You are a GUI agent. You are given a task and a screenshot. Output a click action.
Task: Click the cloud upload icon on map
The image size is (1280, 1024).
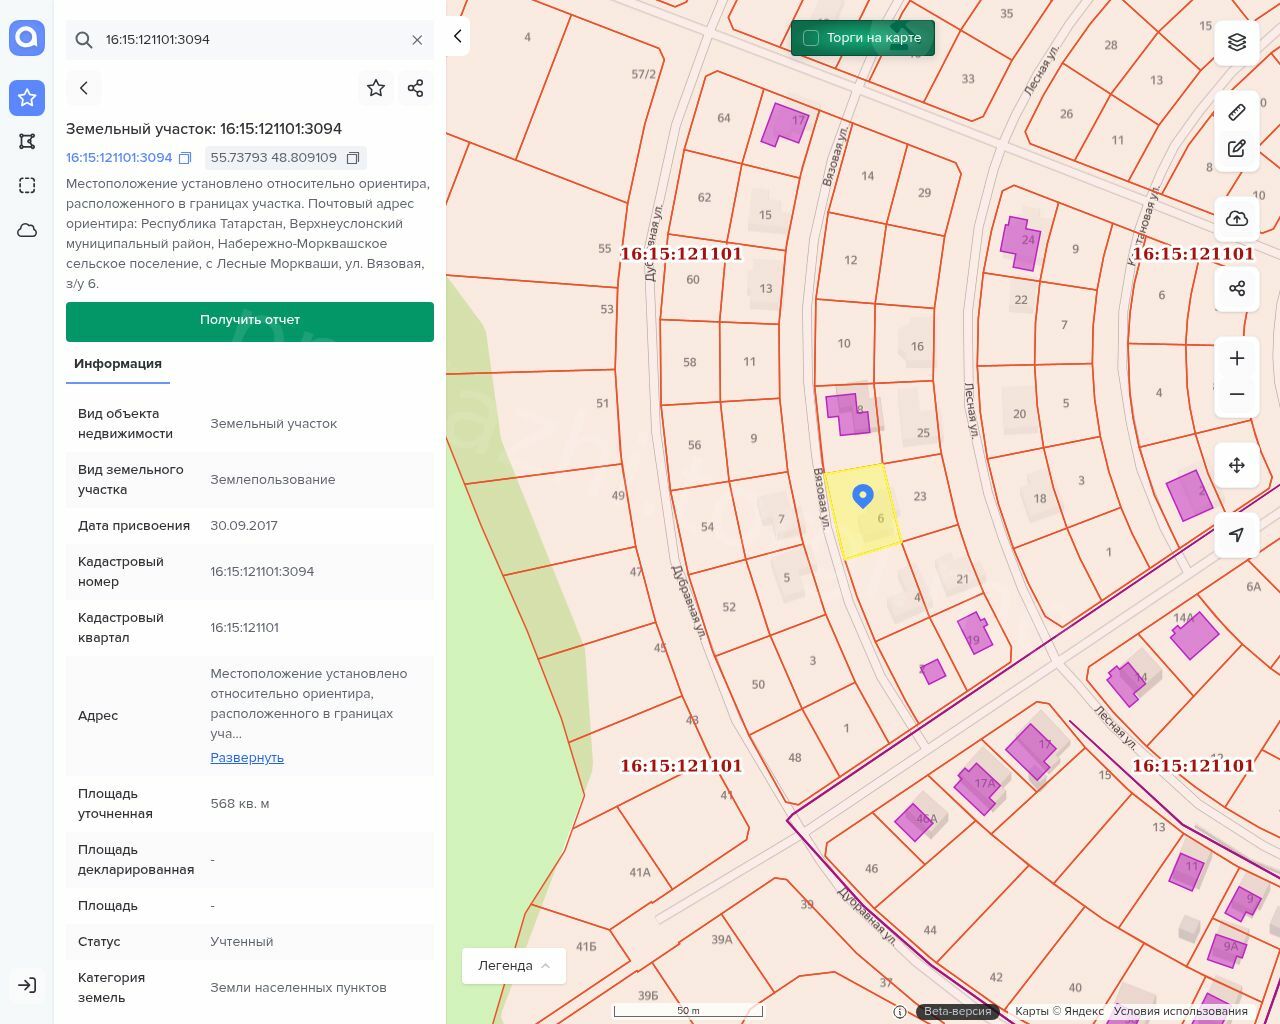(x=1237, y=219)
